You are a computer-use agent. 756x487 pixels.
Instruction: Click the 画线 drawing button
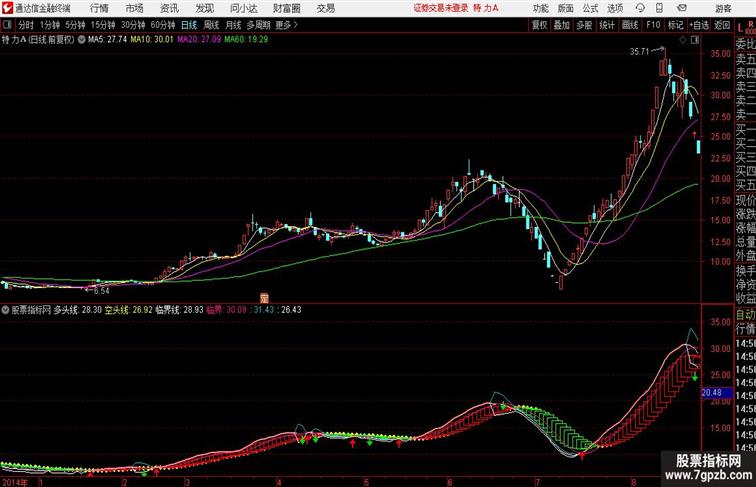[x=630, y=25]
